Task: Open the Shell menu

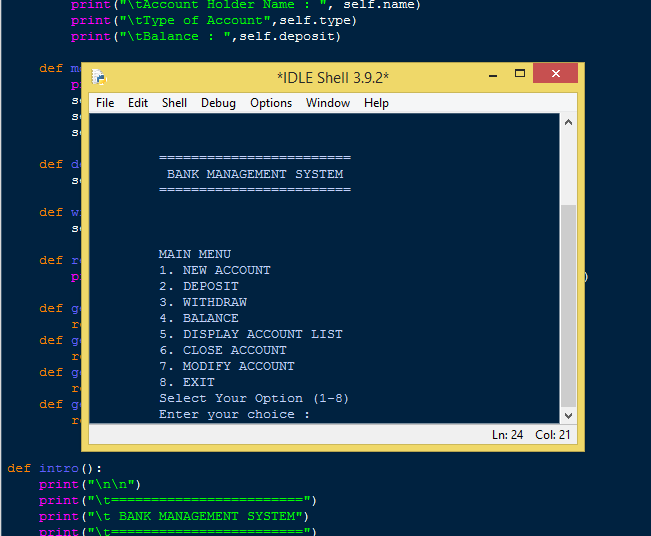Action: tap(174, 103)
